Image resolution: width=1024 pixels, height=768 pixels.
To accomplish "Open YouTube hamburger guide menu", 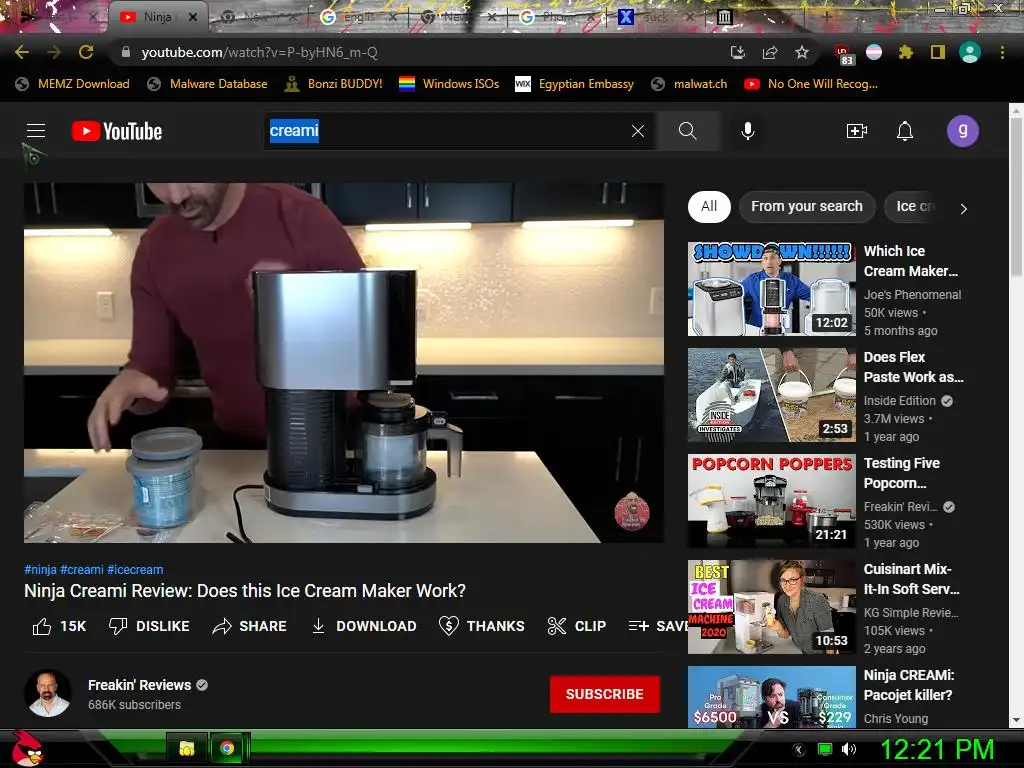I will pyautogui.click(x=36, y=131).
